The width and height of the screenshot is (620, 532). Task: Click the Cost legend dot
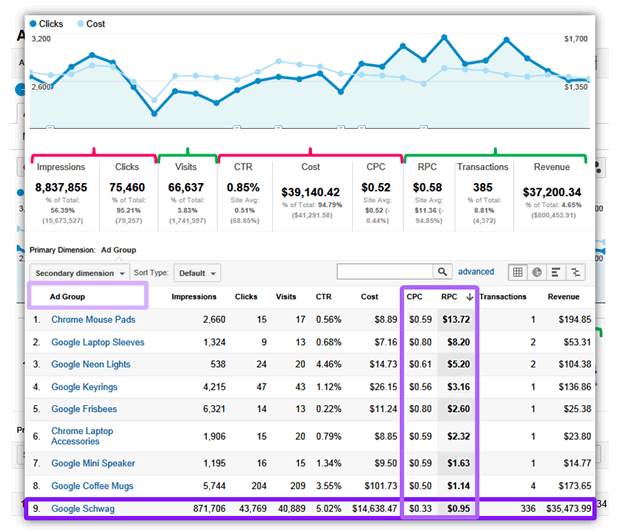(x=80, y=24)
